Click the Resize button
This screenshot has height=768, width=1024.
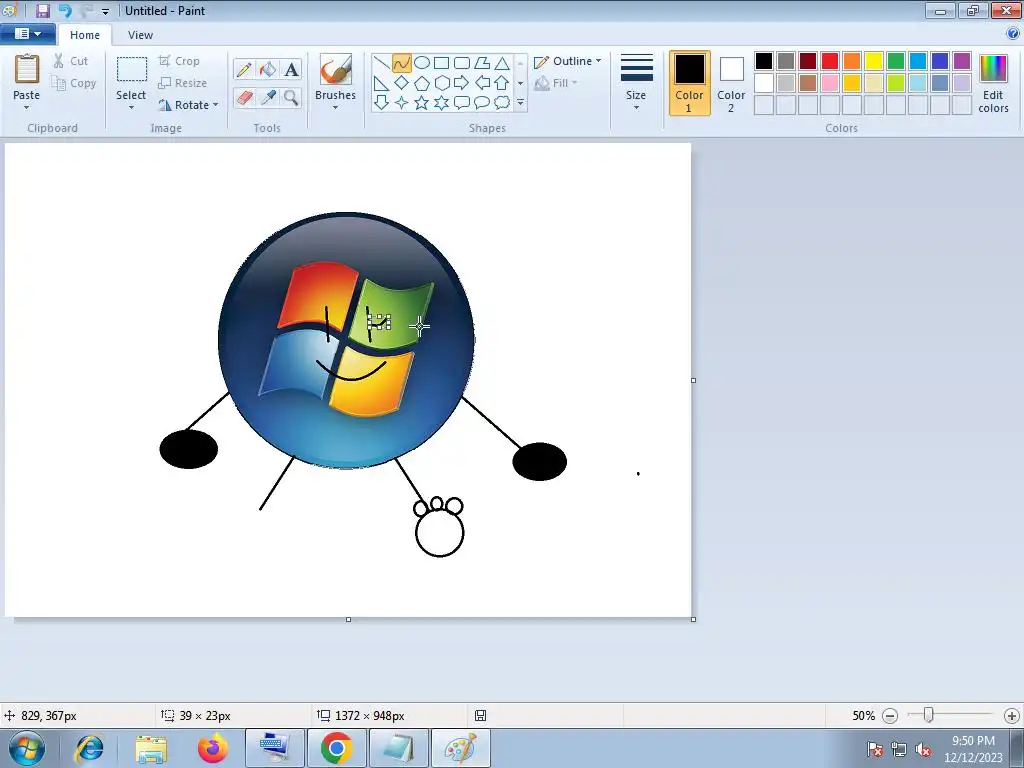183,83
